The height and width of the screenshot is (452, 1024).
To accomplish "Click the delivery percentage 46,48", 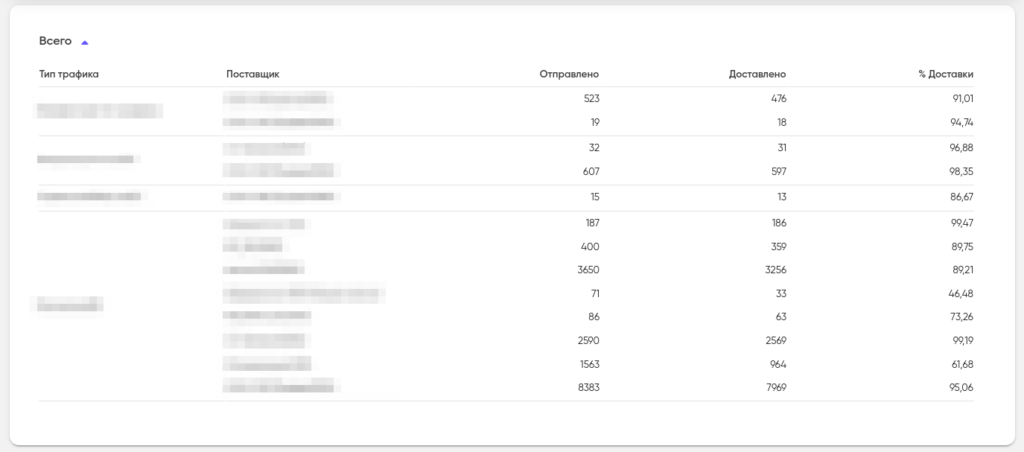I will pos(961,293).
